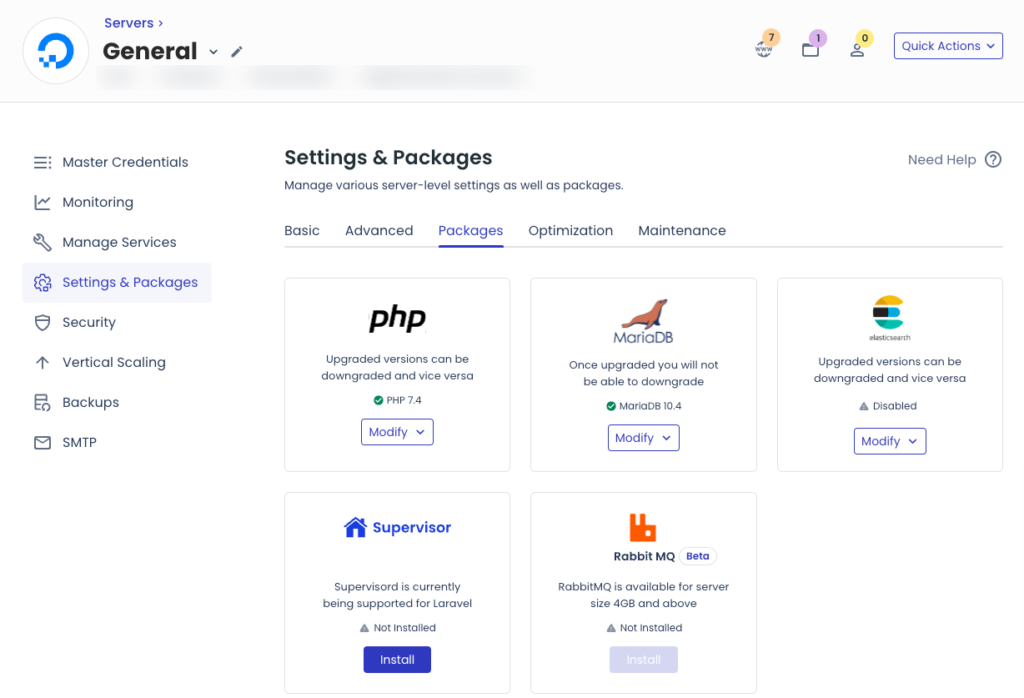The image size is (1024, 698).
Task: Switch to the Advanced tab
Action: point(379,230)
